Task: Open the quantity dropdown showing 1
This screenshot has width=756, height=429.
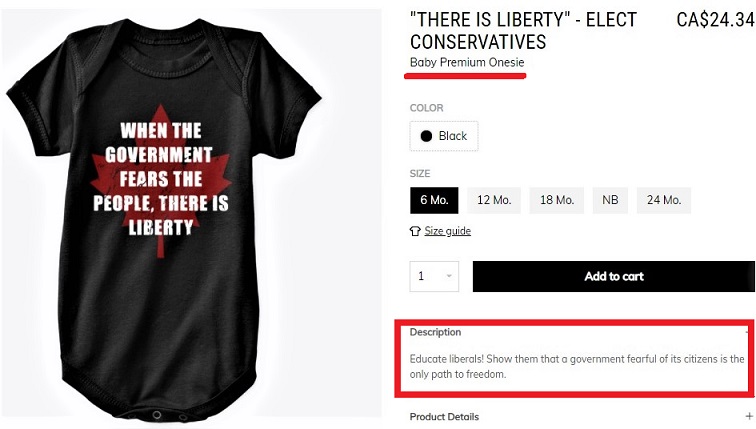Action: (x=434, y=276)
